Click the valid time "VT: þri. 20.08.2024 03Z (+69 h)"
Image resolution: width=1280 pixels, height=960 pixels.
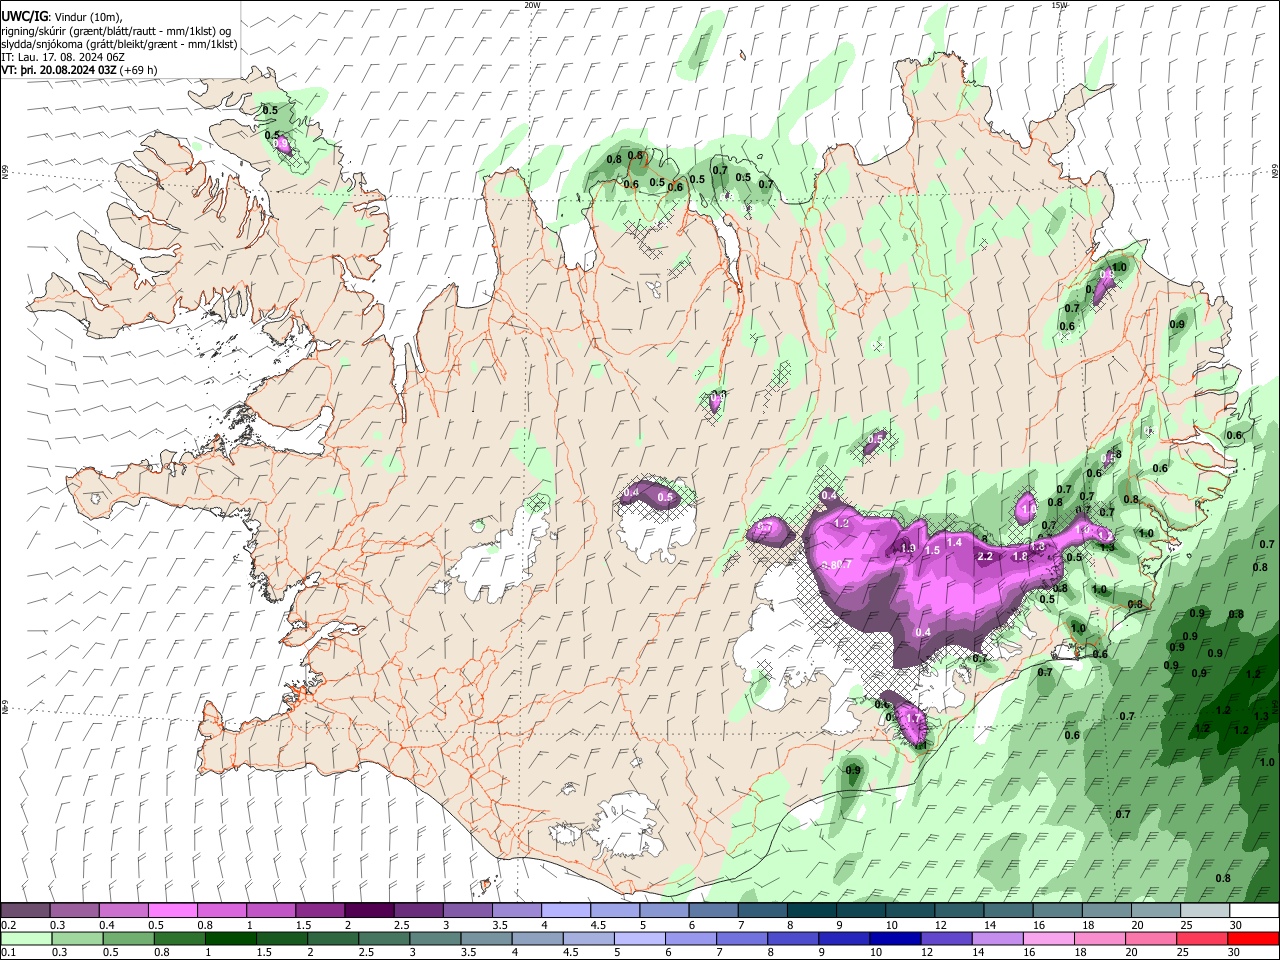[79, 70]
